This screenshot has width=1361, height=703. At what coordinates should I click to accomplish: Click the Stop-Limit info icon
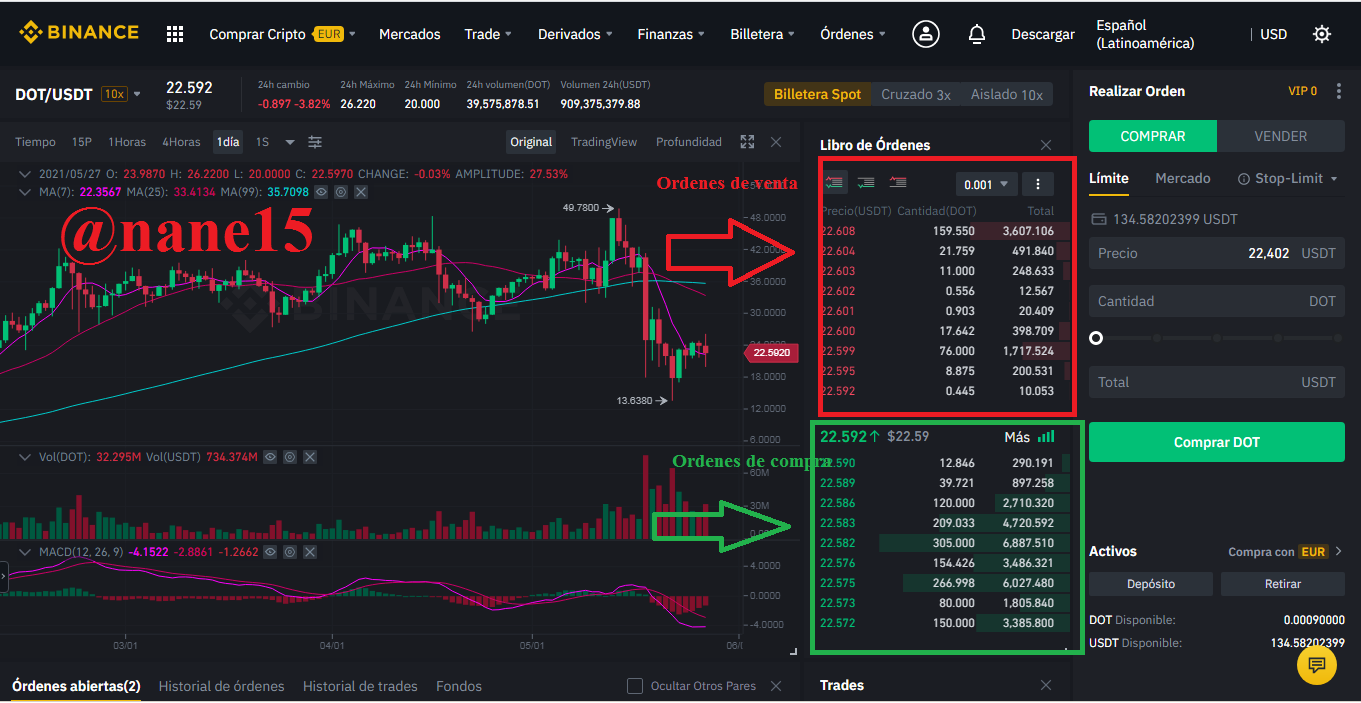coord(1244,179)
